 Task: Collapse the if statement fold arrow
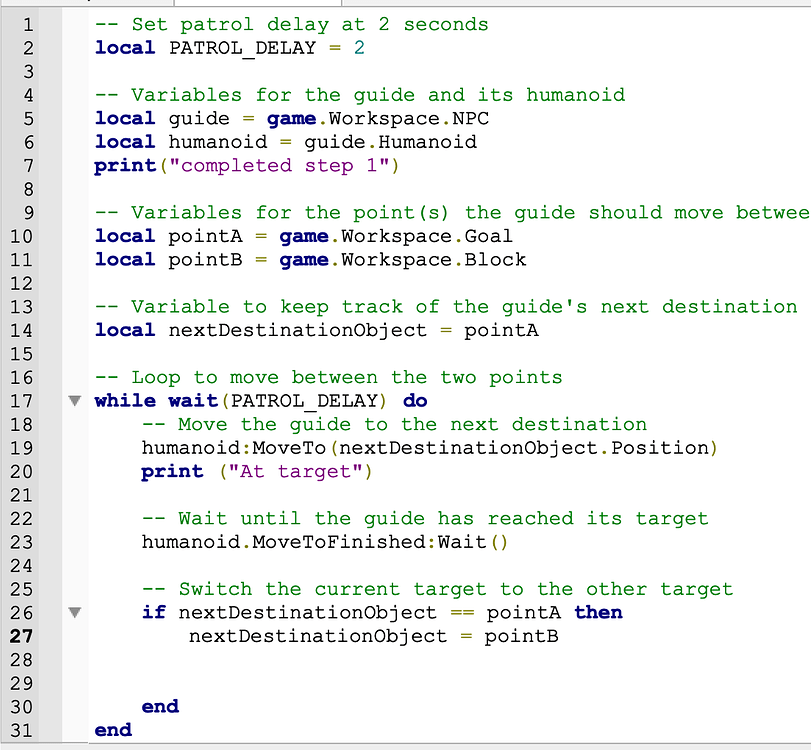(x=75, y=613)
